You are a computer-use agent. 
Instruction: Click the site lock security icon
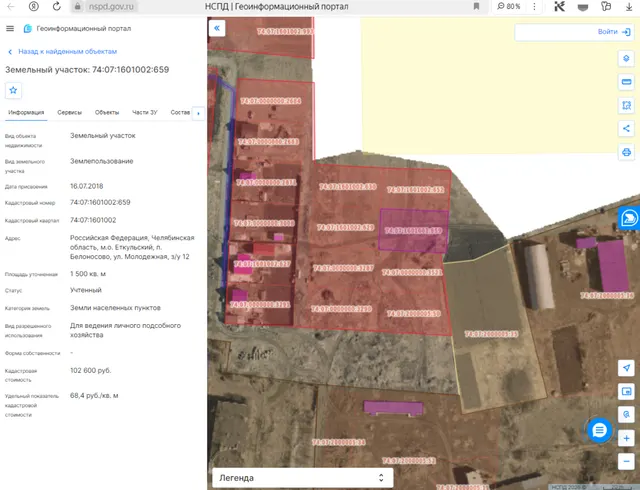point(78,6)
